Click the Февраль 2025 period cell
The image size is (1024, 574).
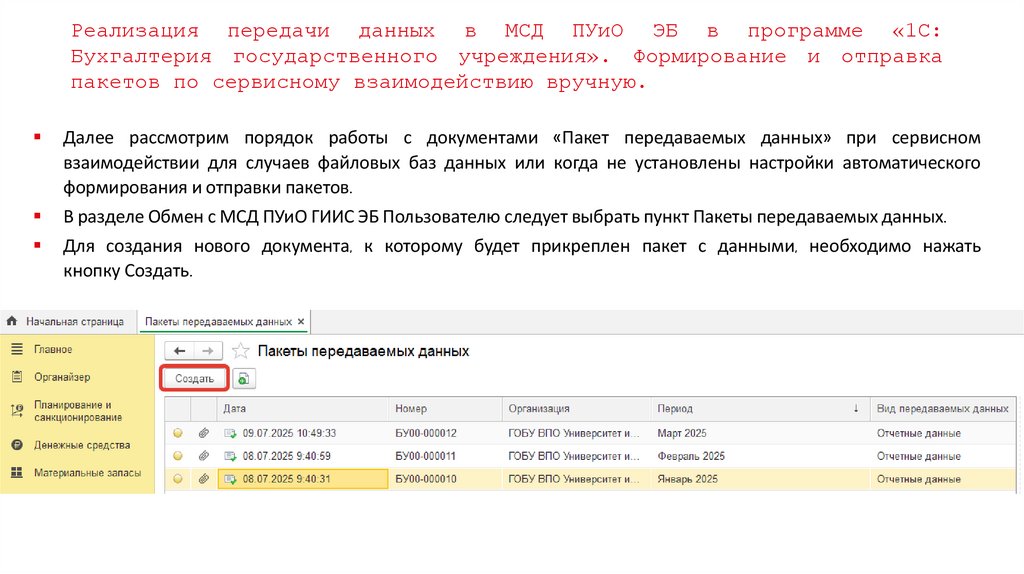click(x=760, y=456)
